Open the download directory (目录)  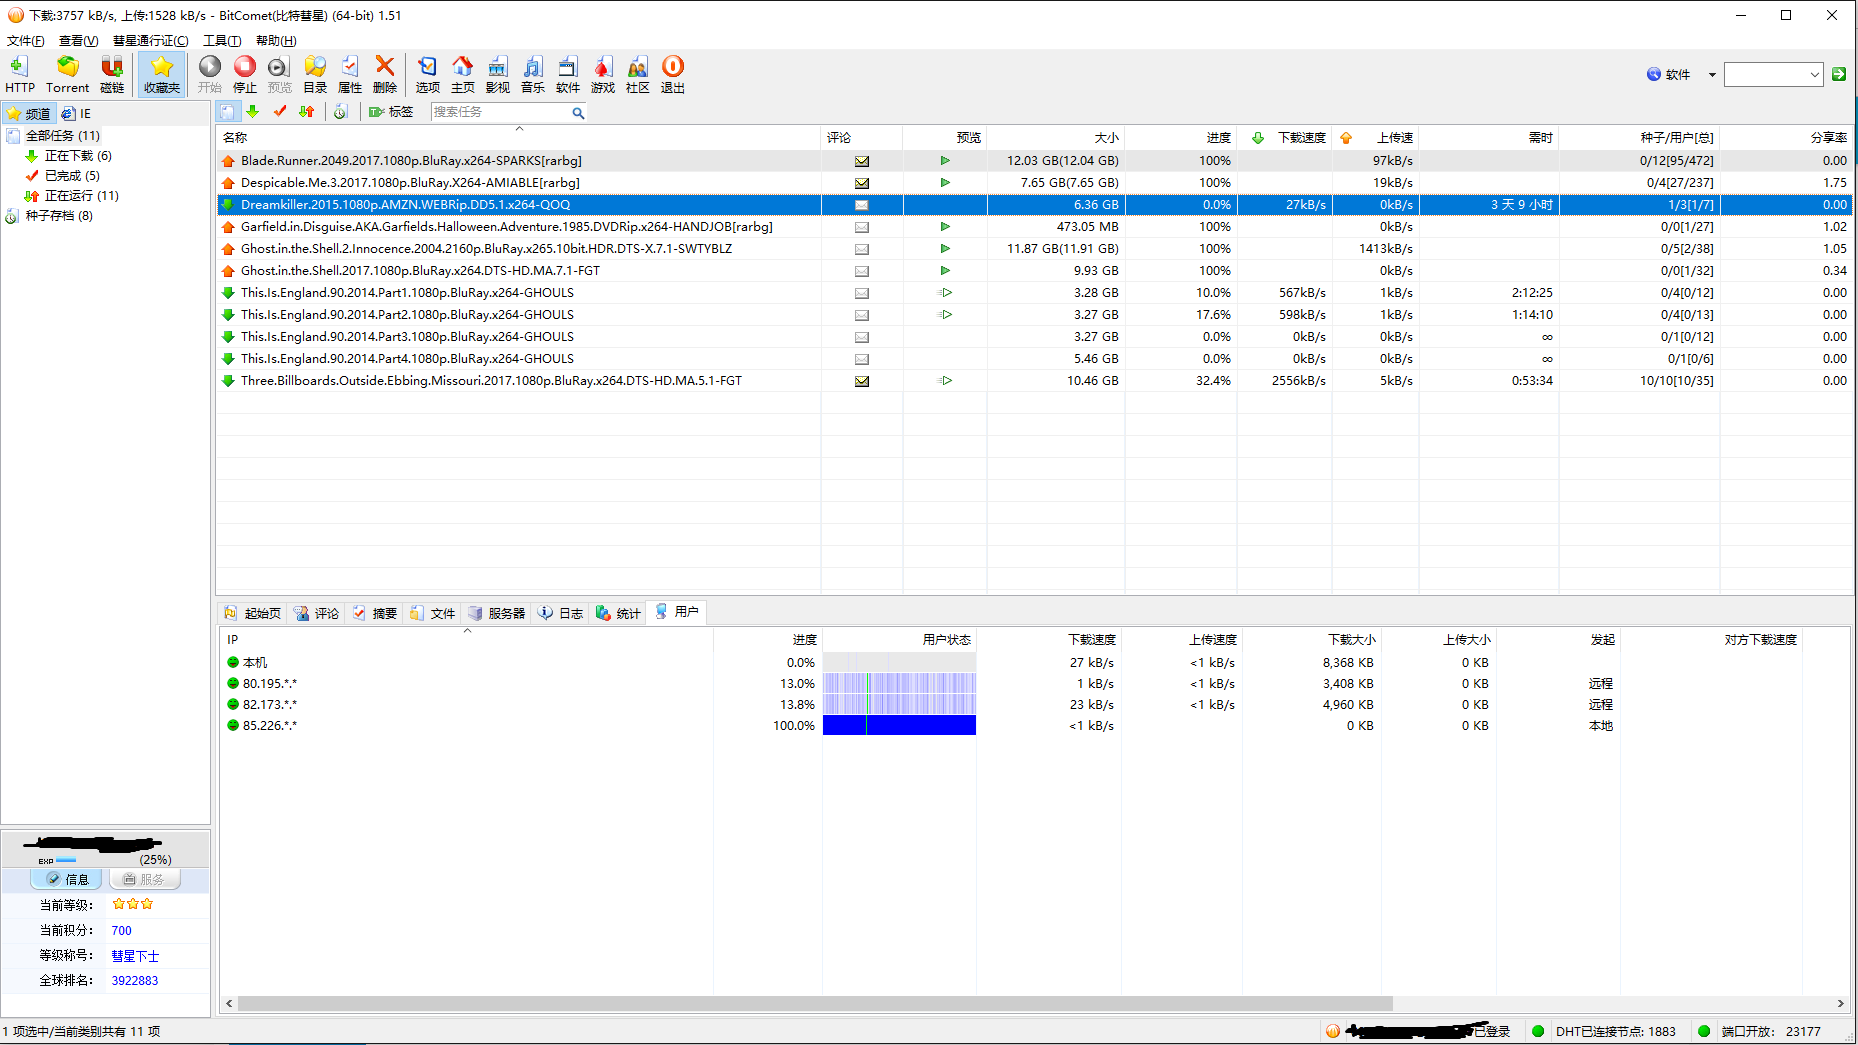(x=315, y=74)
